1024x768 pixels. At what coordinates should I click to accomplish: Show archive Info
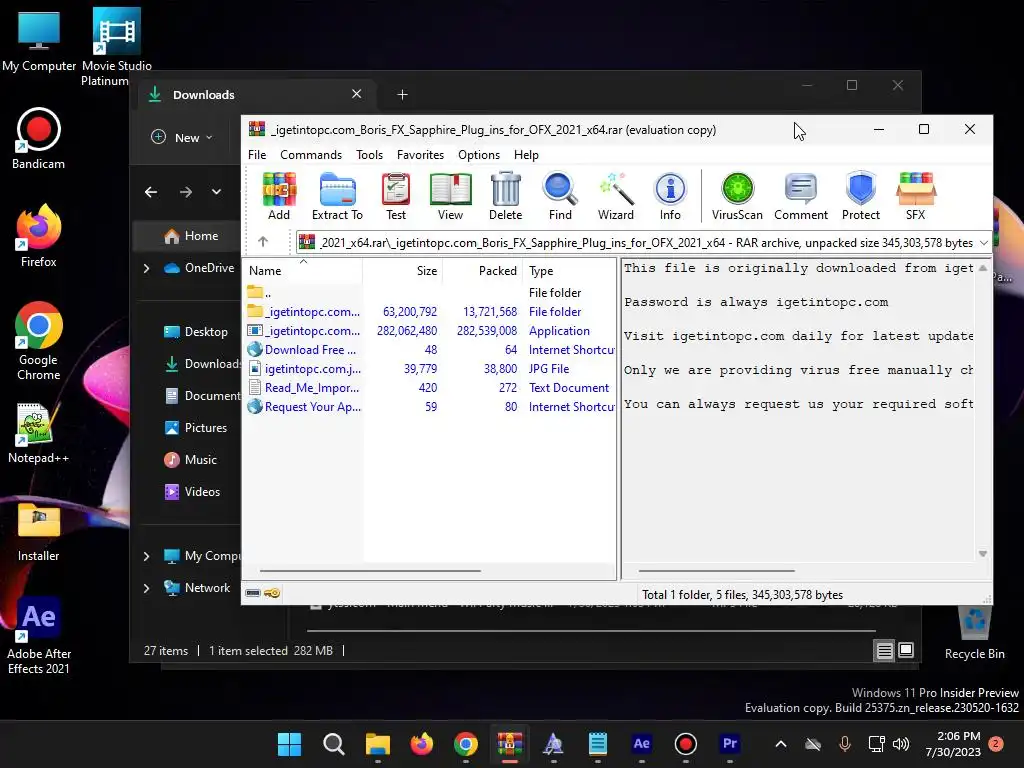click(670, 196)
